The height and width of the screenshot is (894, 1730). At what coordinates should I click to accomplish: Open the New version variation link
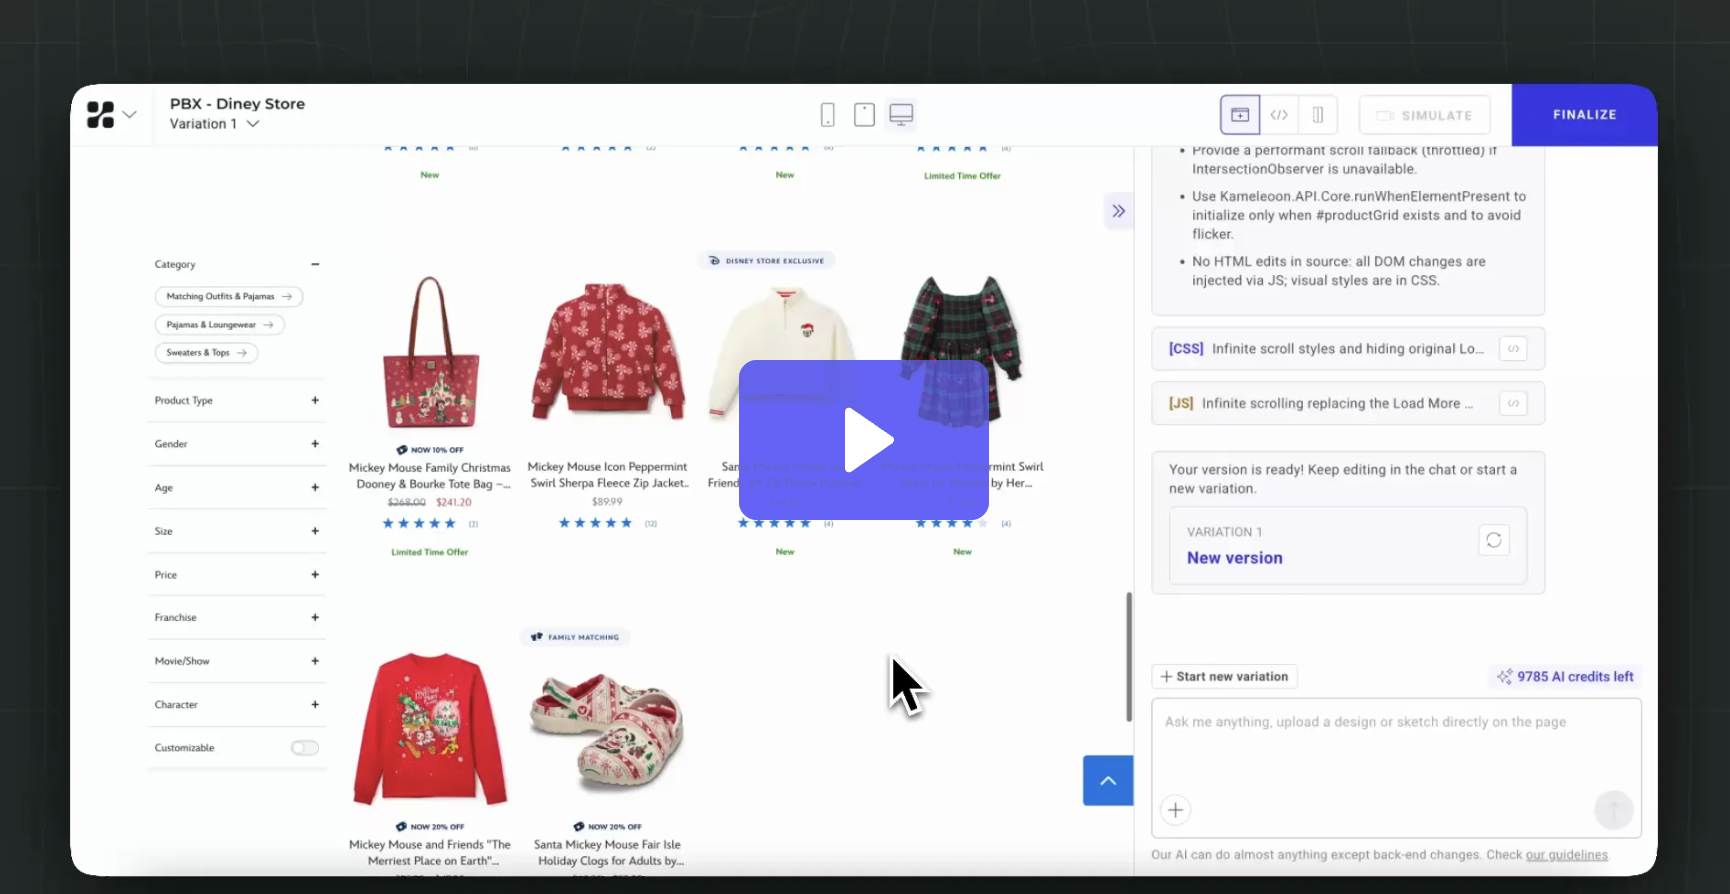click(x=1235, y=558)
